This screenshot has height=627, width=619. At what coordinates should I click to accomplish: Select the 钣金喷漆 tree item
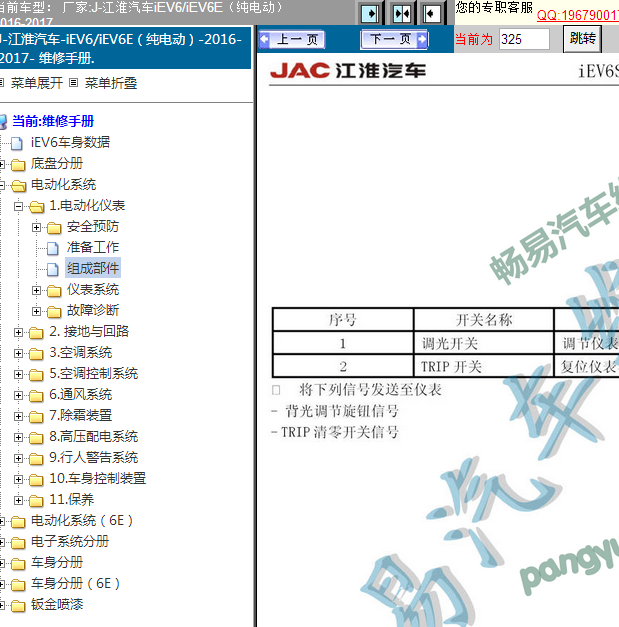[57, 605]
